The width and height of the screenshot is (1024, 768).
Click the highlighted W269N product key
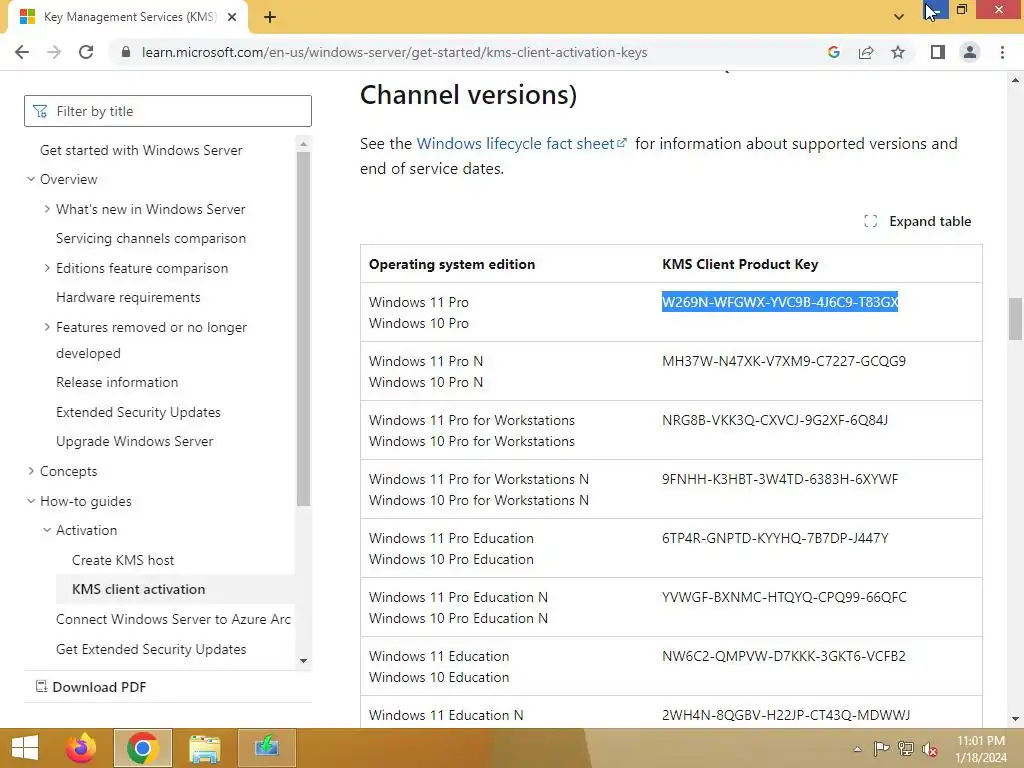click(780, 302)
